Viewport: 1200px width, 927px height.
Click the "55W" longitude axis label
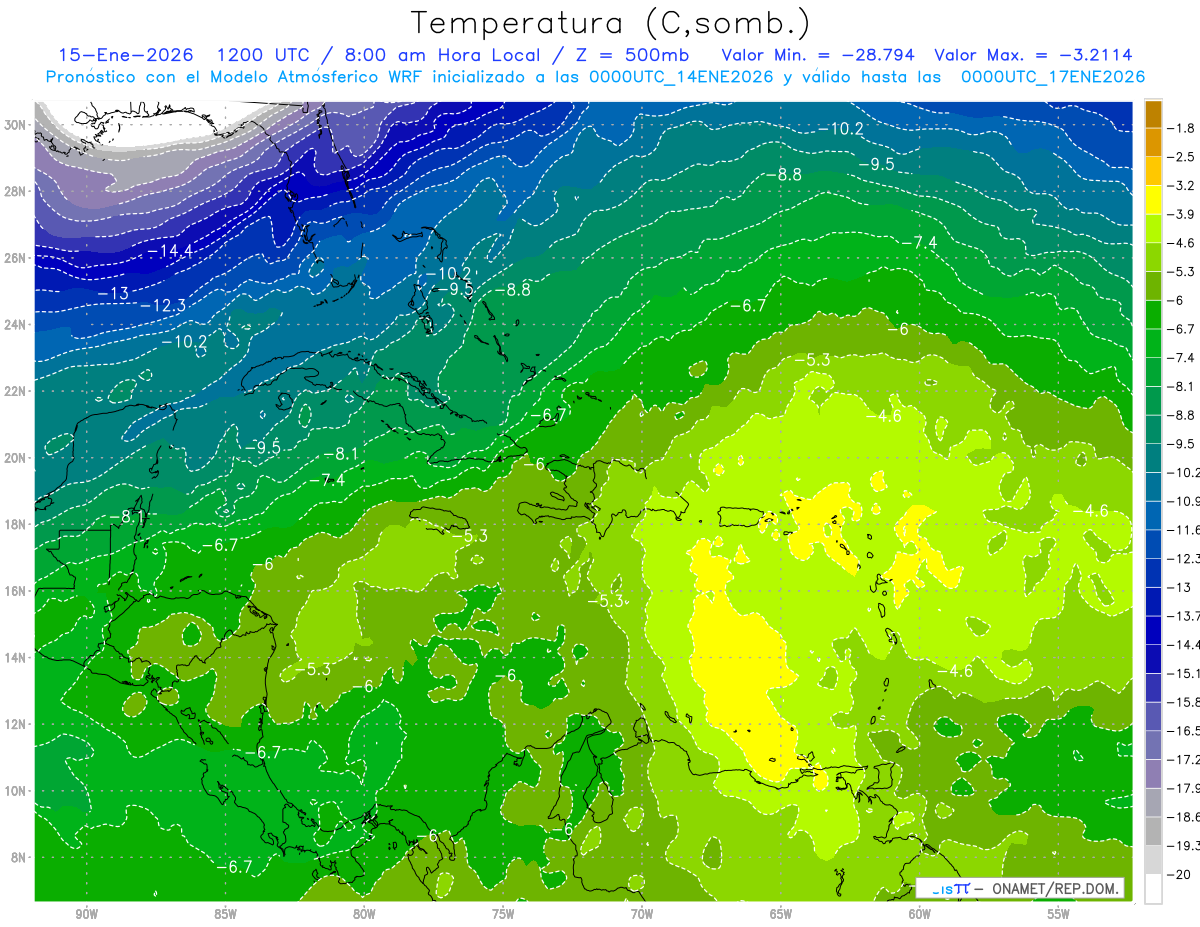1058,913
